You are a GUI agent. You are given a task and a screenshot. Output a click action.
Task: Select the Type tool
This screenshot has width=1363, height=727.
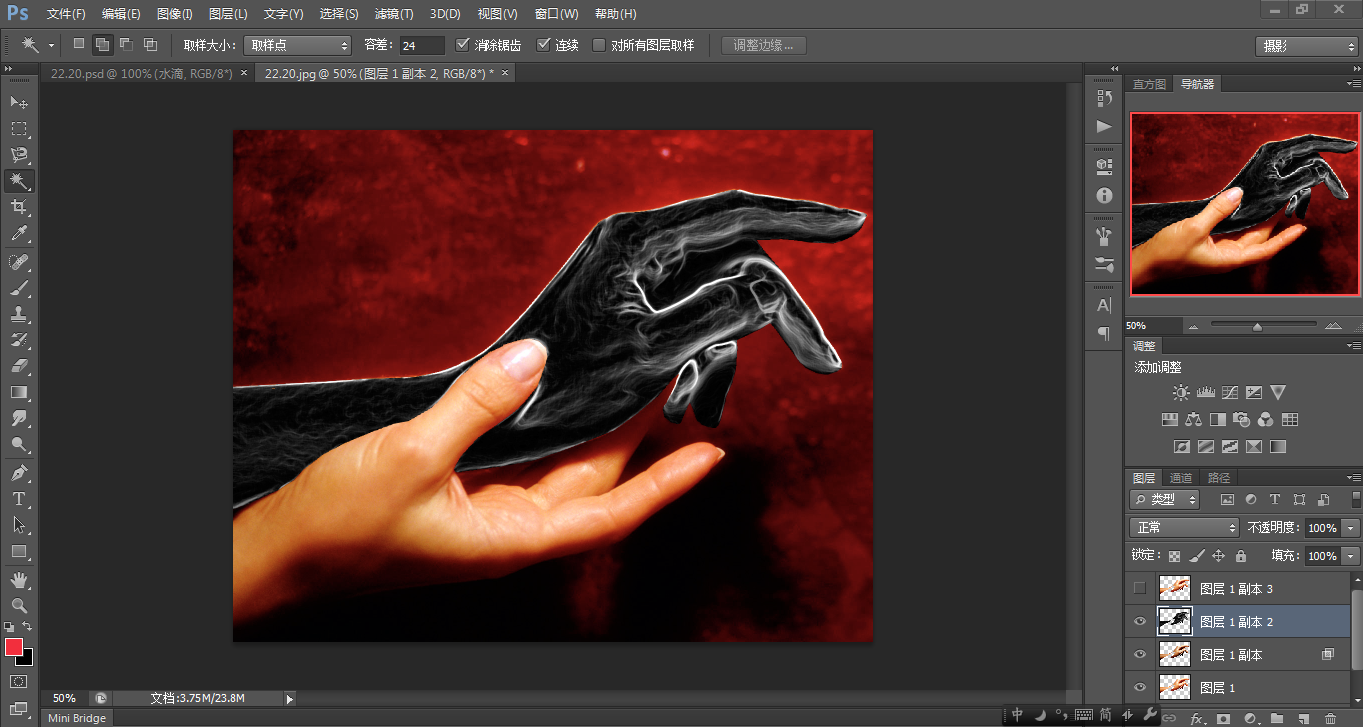tap(19, 499)
